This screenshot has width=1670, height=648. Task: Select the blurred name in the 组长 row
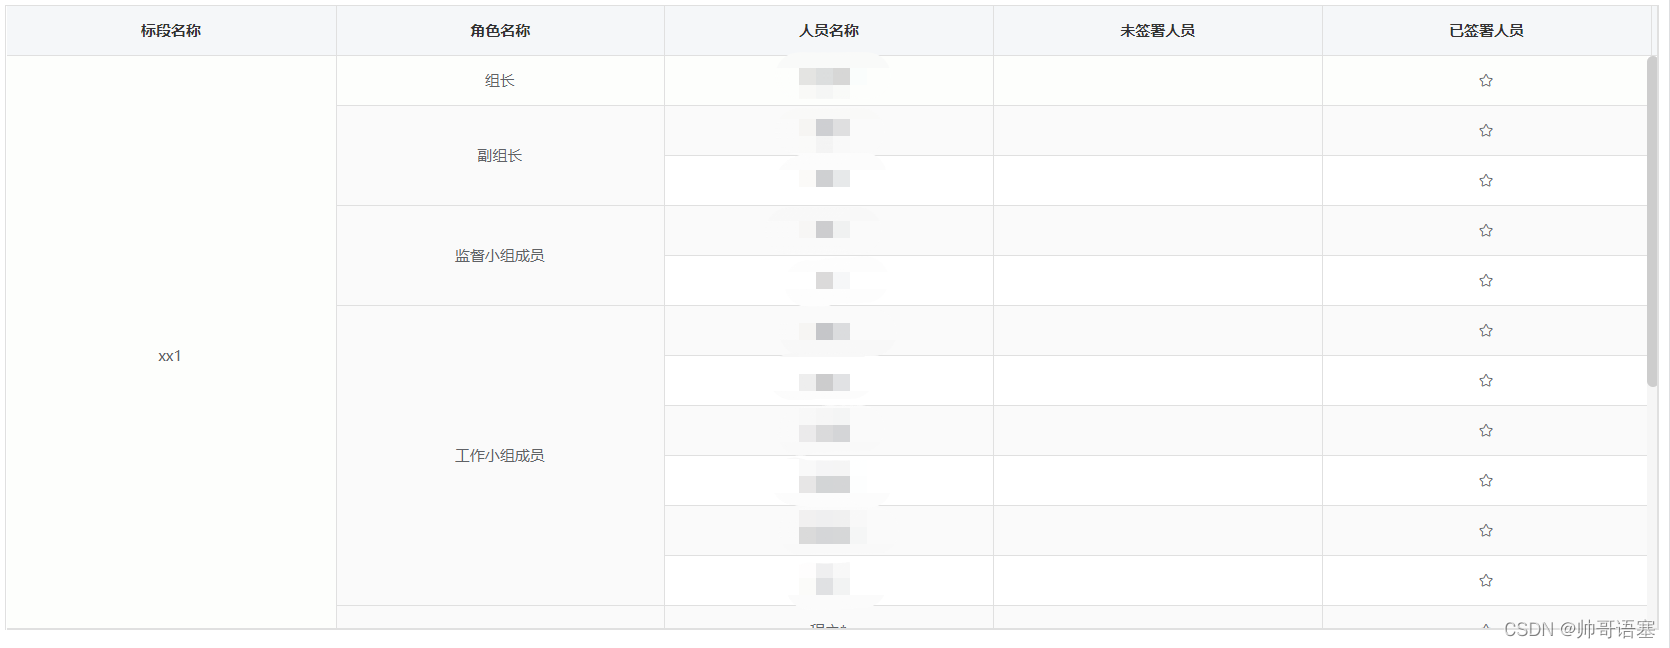pyautogui.click(x=827, y=77)
